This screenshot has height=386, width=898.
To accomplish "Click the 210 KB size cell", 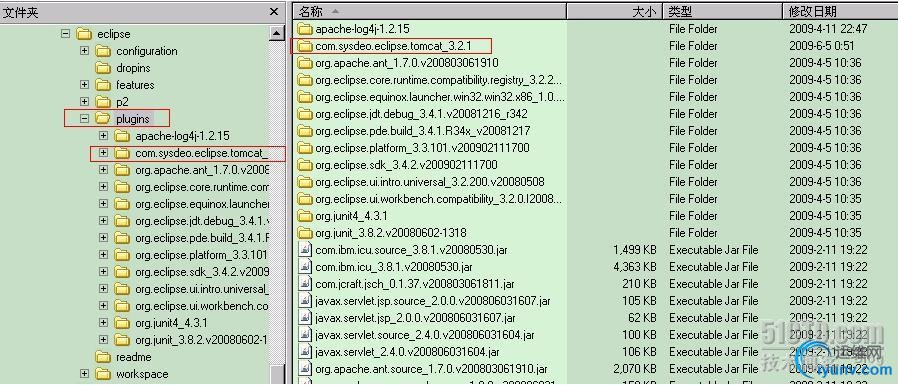I will tap(640, 283).
